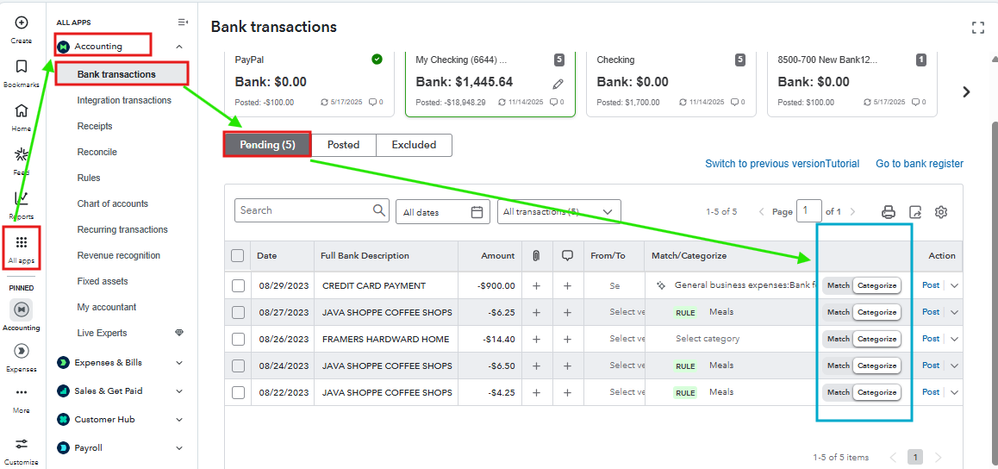The height and width of the screenshot is (469, 998).
Task: Check the FRAMERS HARDWARD HOME row checkbox
Action: 238,339
